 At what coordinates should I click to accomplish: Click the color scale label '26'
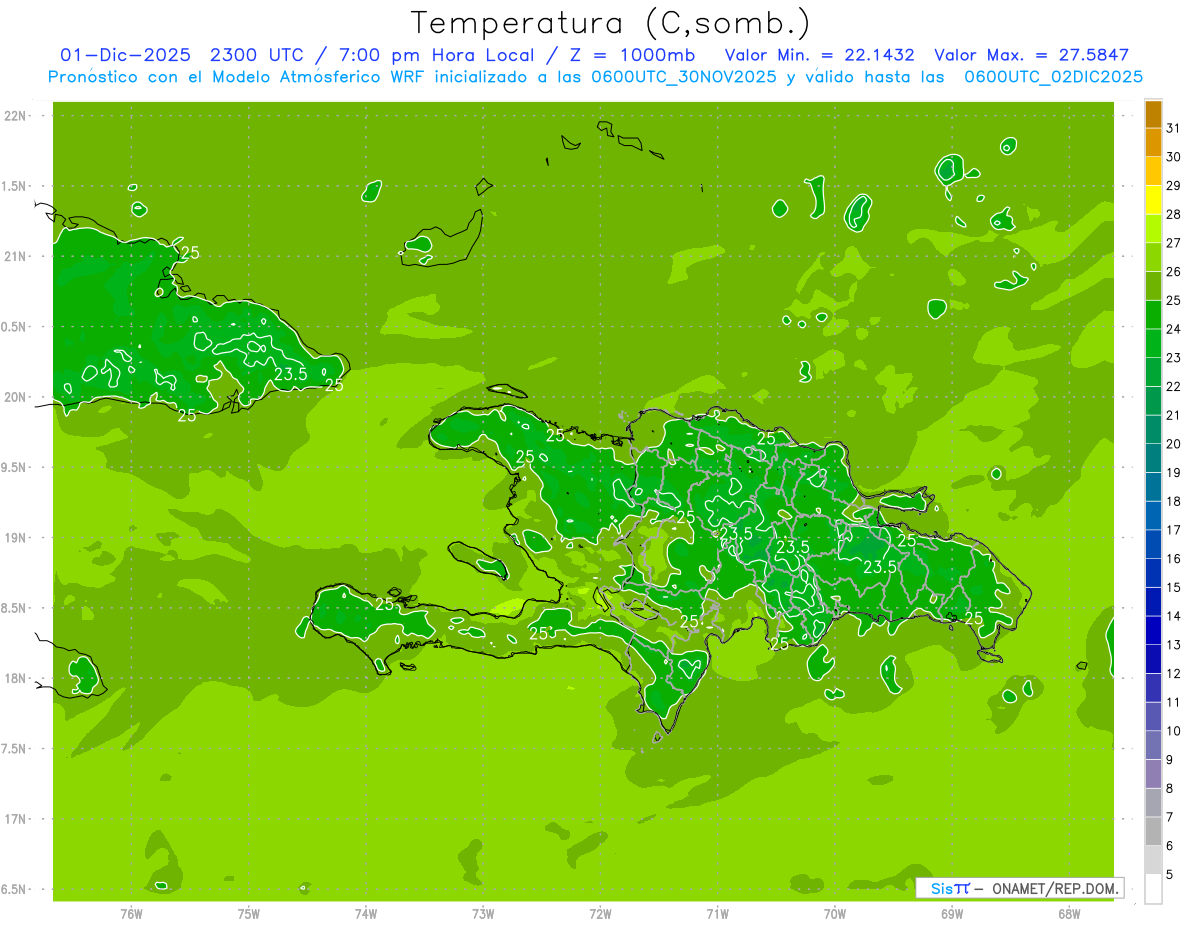point(1174,272)
